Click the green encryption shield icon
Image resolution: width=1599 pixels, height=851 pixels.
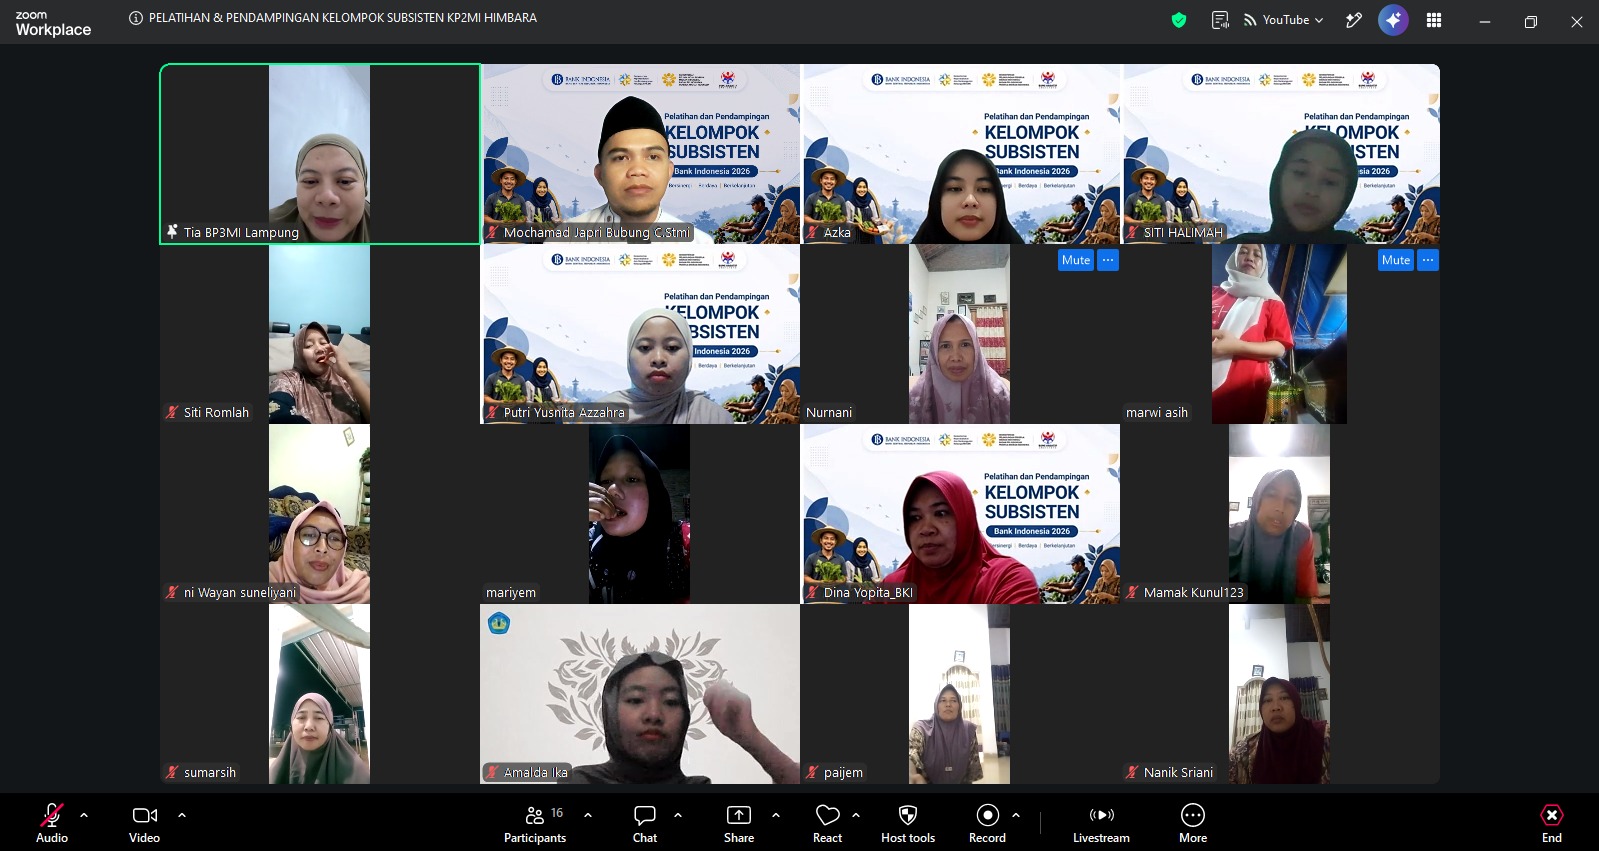(x=1179, y=20)
